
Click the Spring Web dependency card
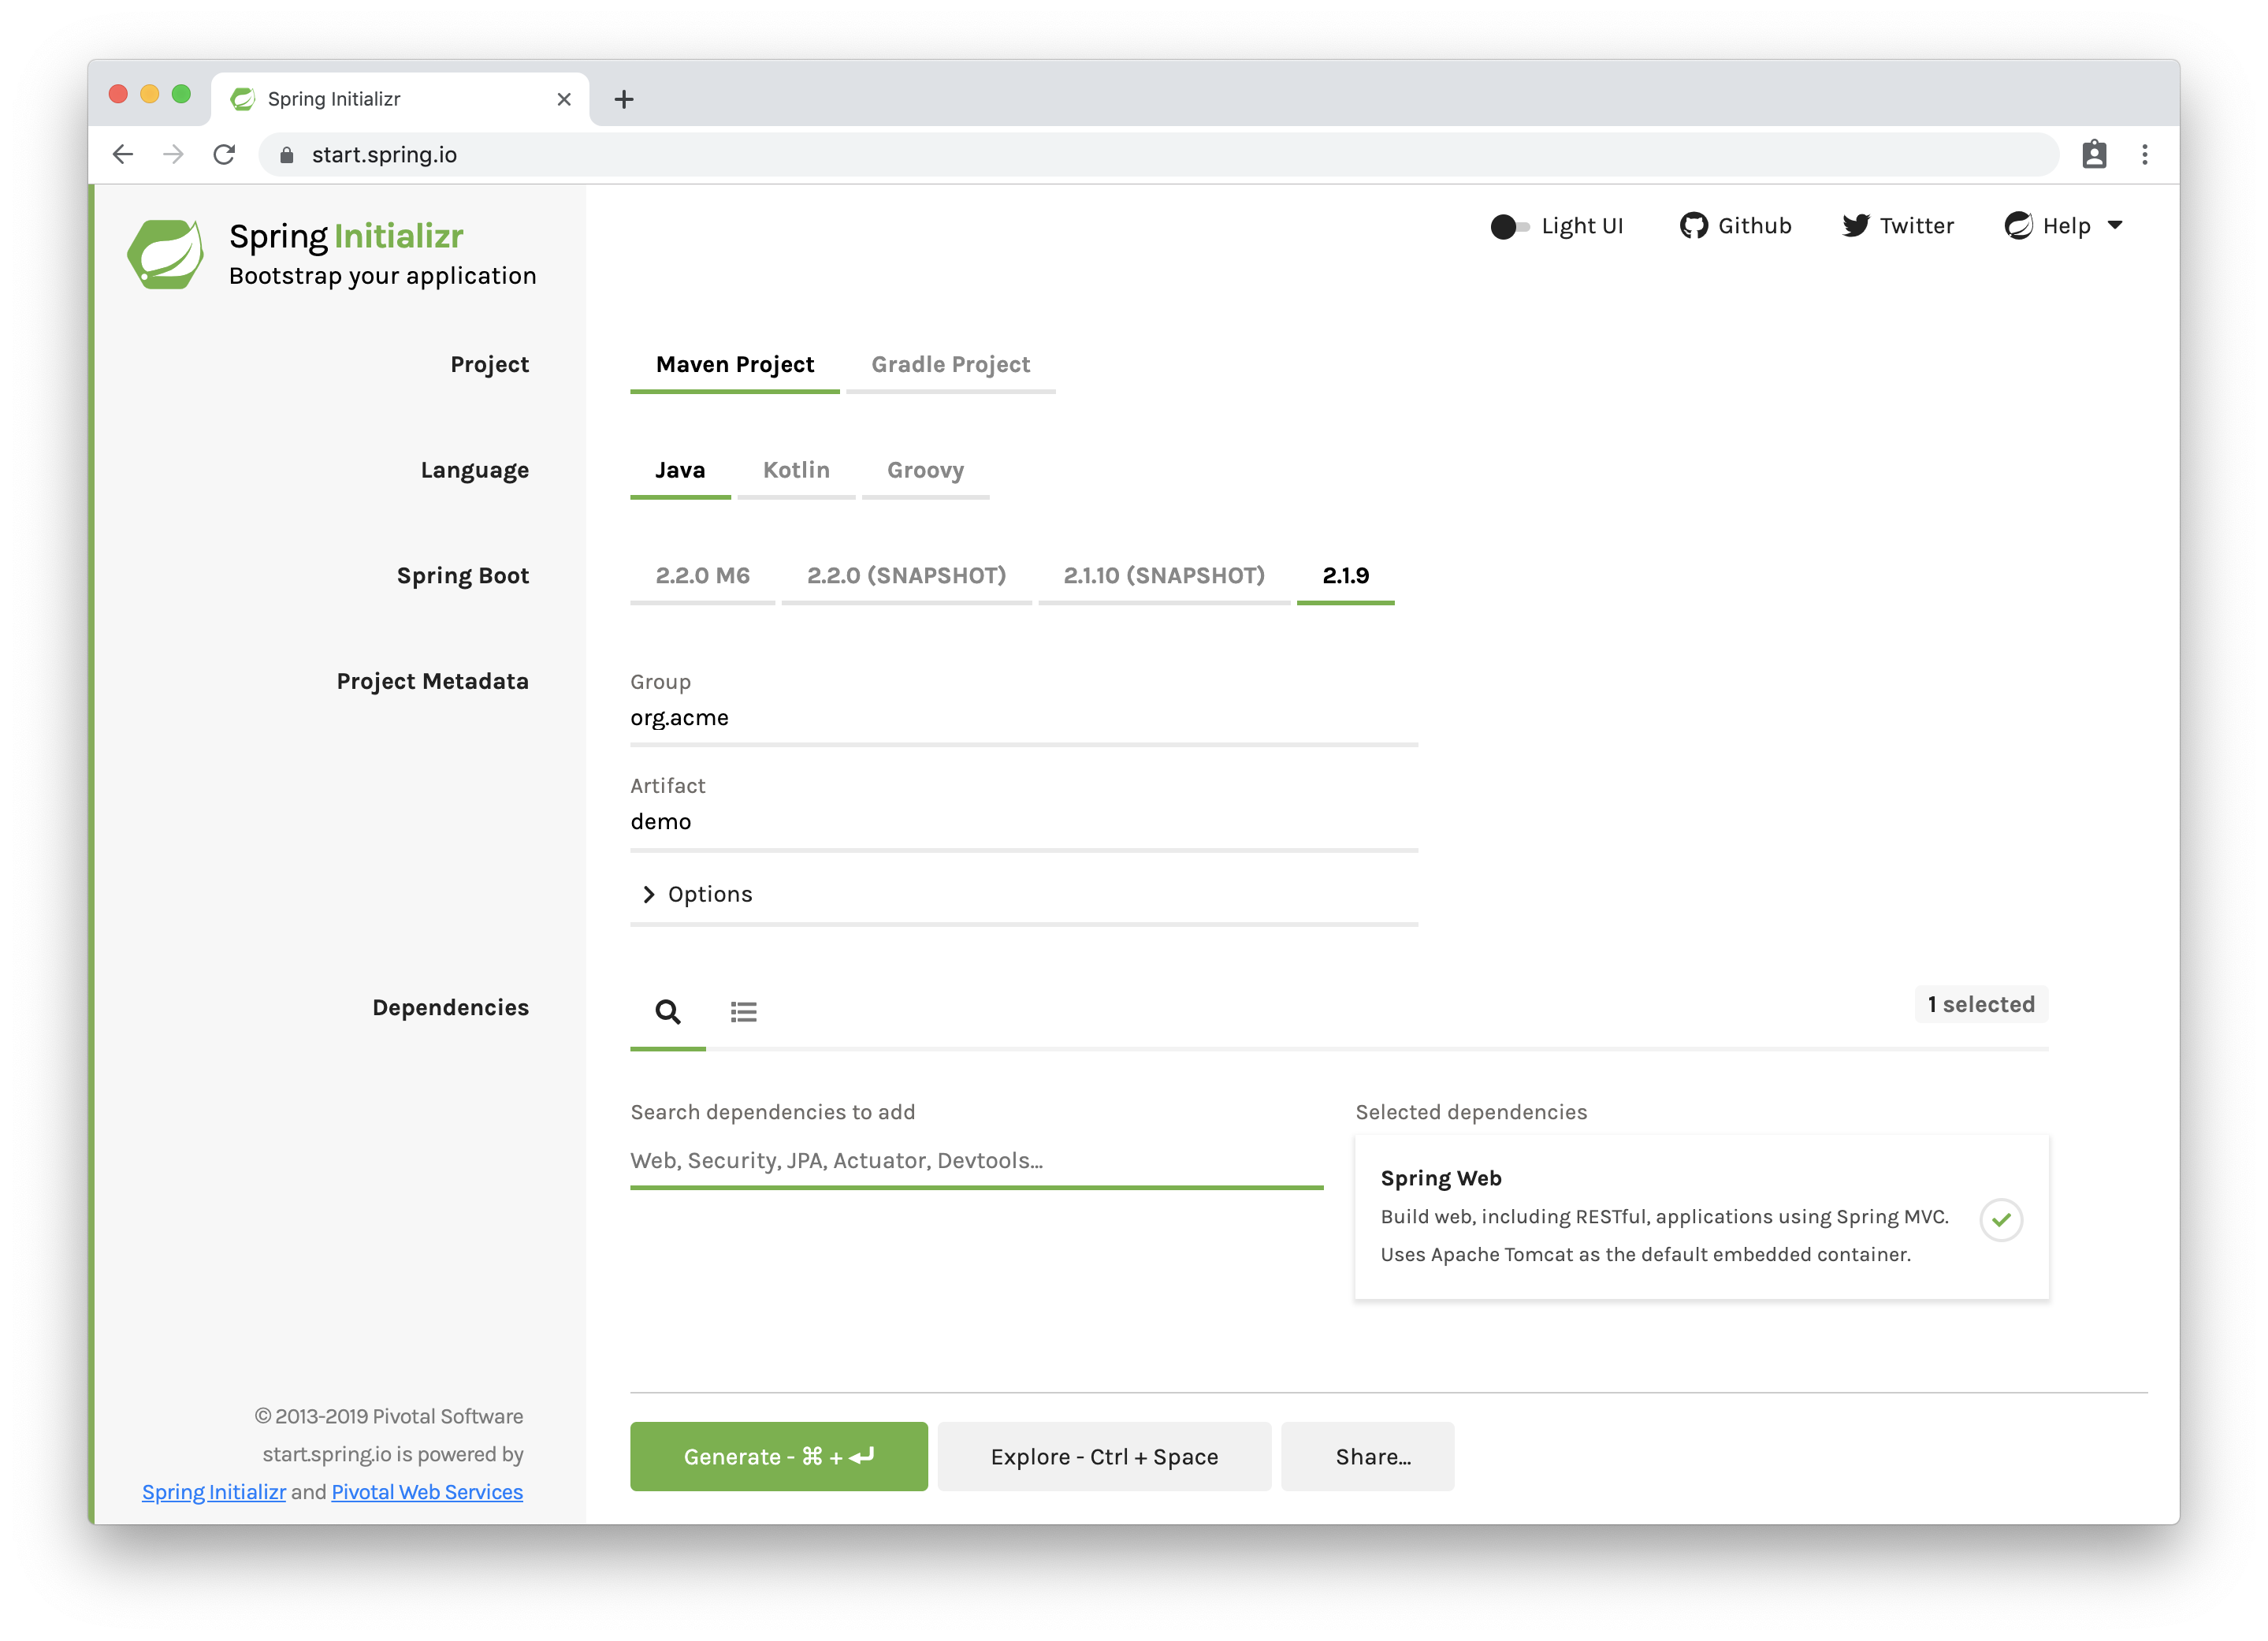(x=1701, y=1217)
